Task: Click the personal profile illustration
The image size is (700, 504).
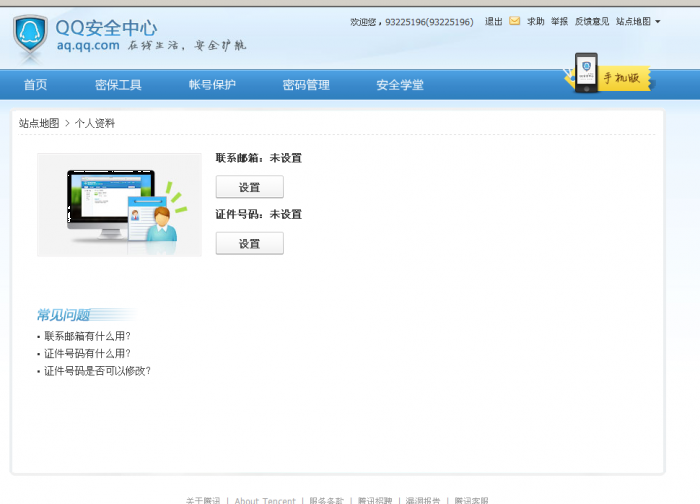Action: 119,204
